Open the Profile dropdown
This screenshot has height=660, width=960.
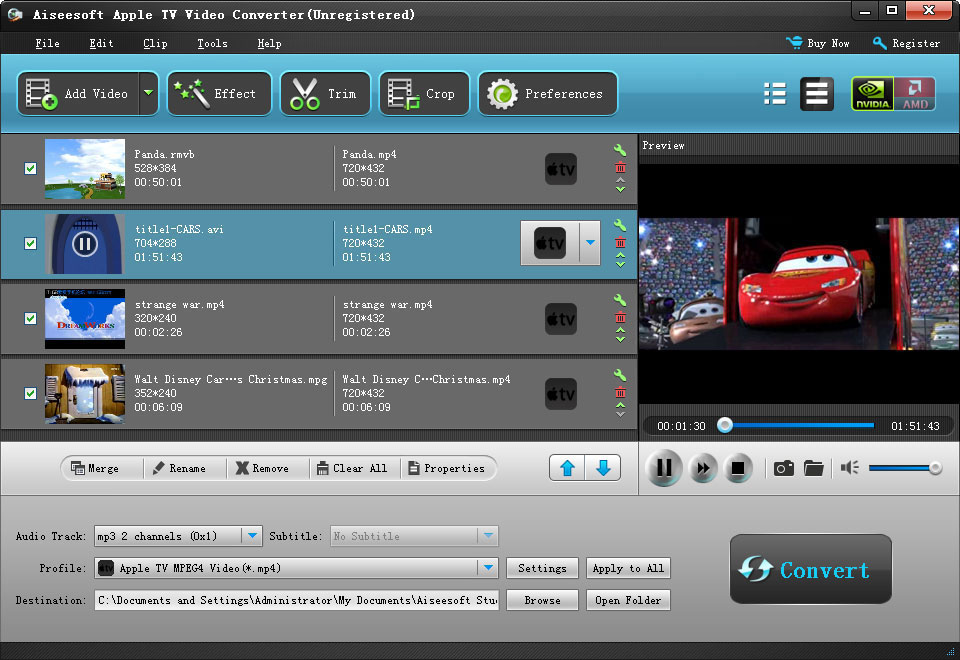(488, 568)
